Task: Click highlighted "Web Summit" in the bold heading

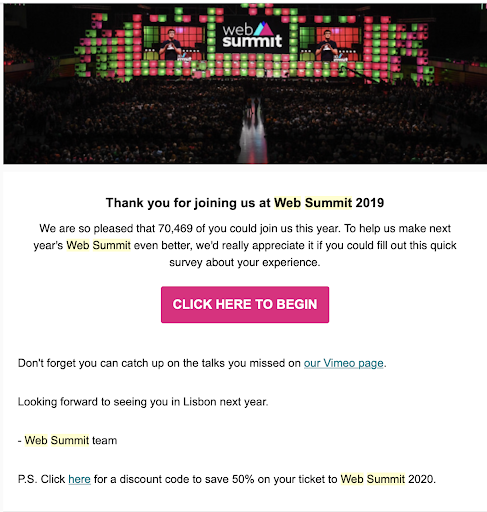Action: (x=313, y=203)
